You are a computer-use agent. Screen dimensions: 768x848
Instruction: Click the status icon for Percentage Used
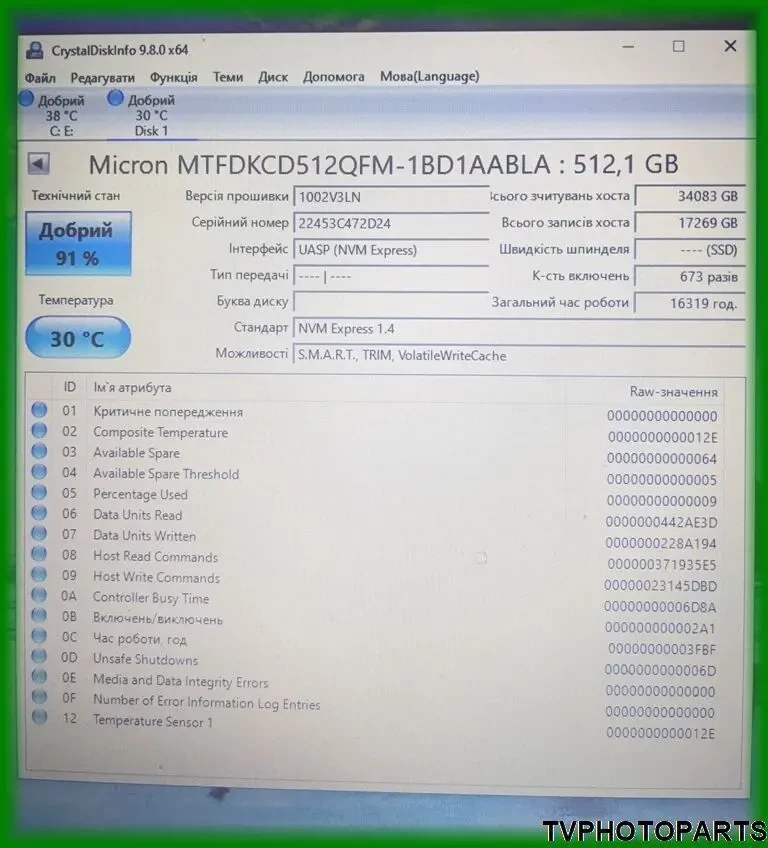coord(39,492)
